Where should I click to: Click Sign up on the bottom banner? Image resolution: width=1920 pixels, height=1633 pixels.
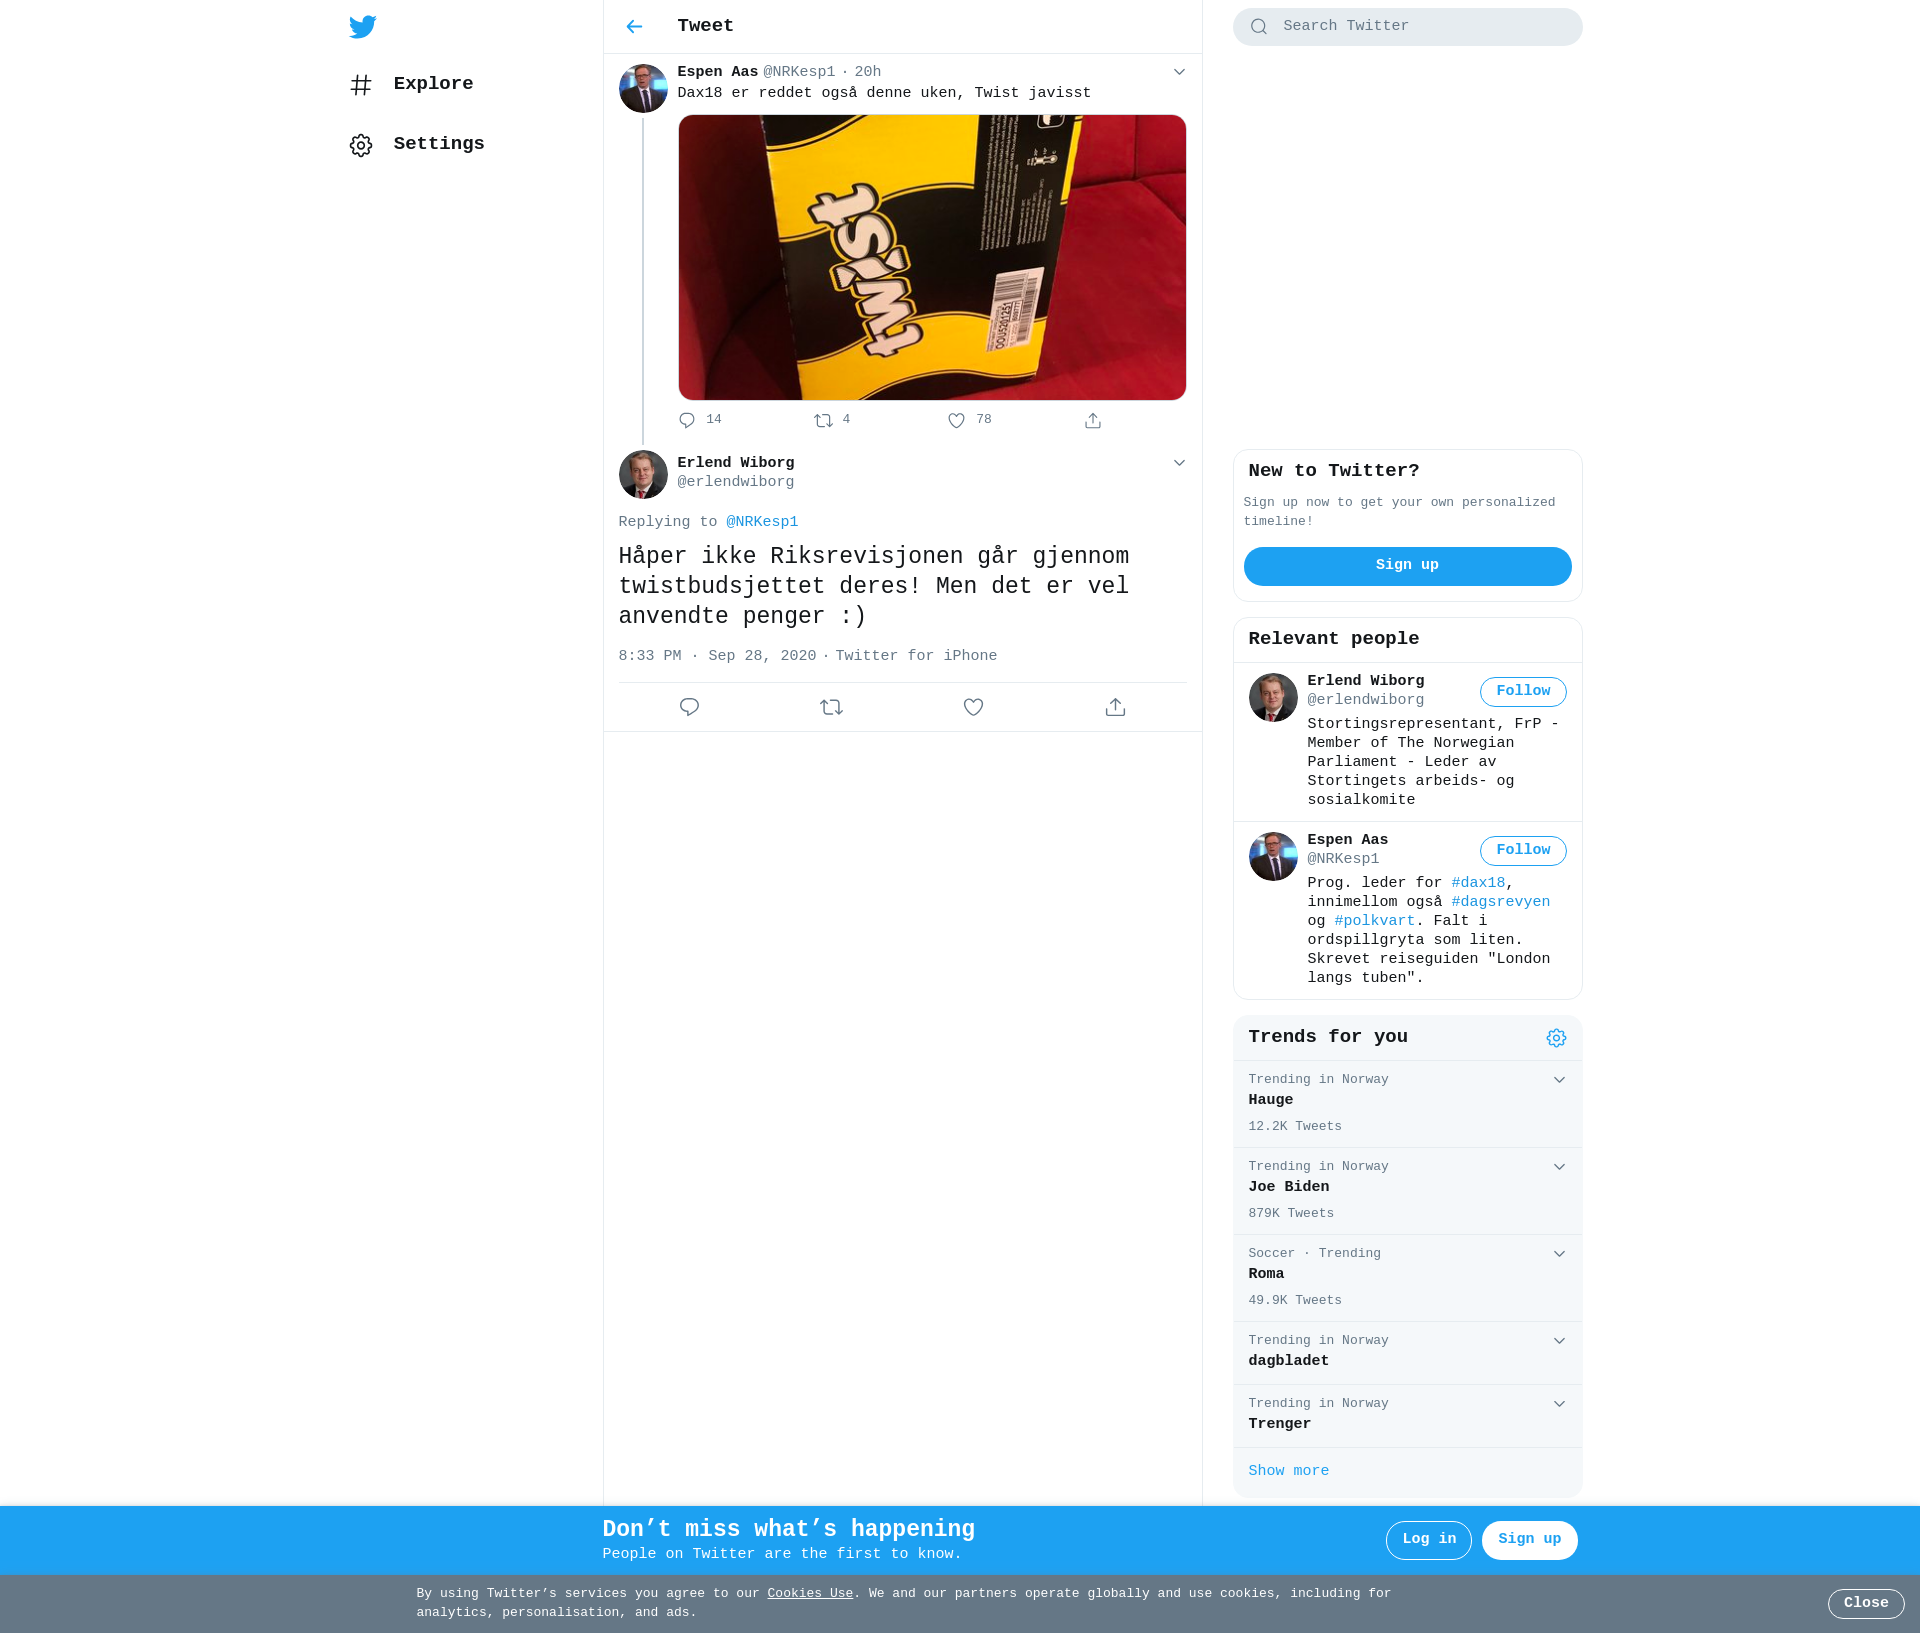coord(1529,1540)
